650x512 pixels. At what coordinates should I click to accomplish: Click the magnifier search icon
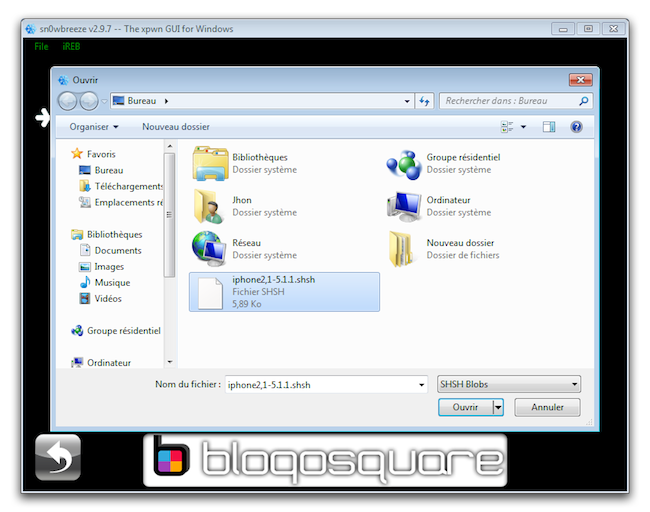coord(584,101)
